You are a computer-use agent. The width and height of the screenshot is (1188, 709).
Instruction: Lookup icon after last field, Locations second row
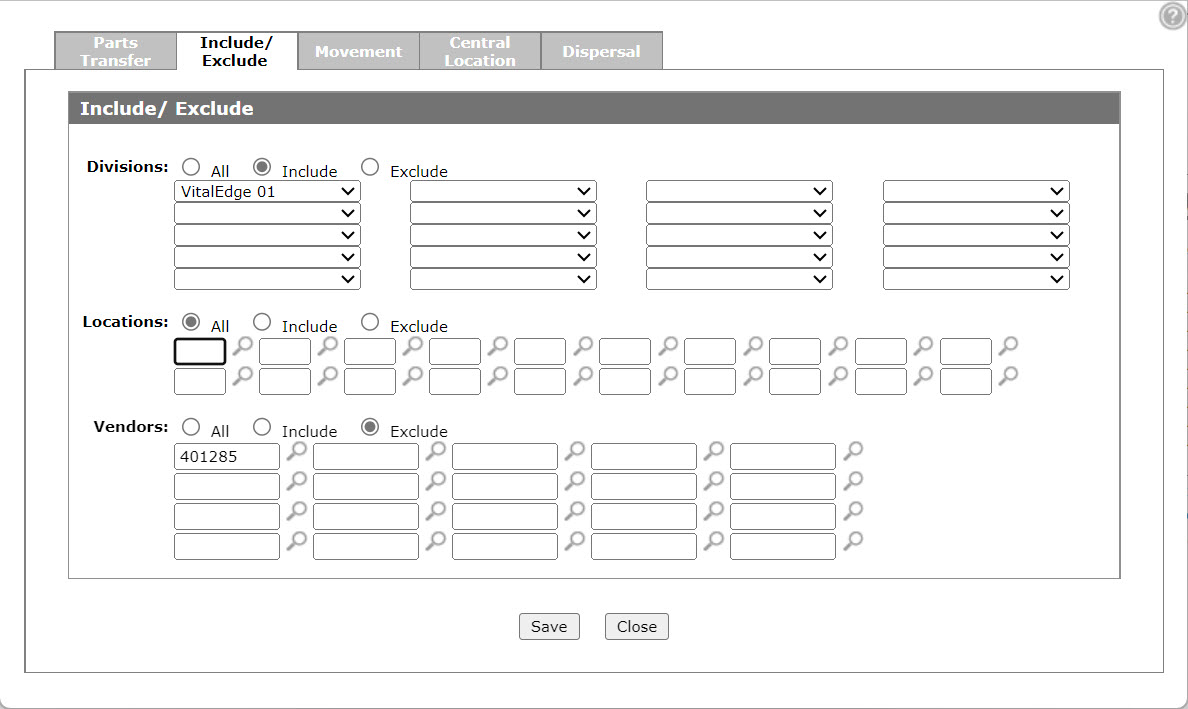point(1008,376)
